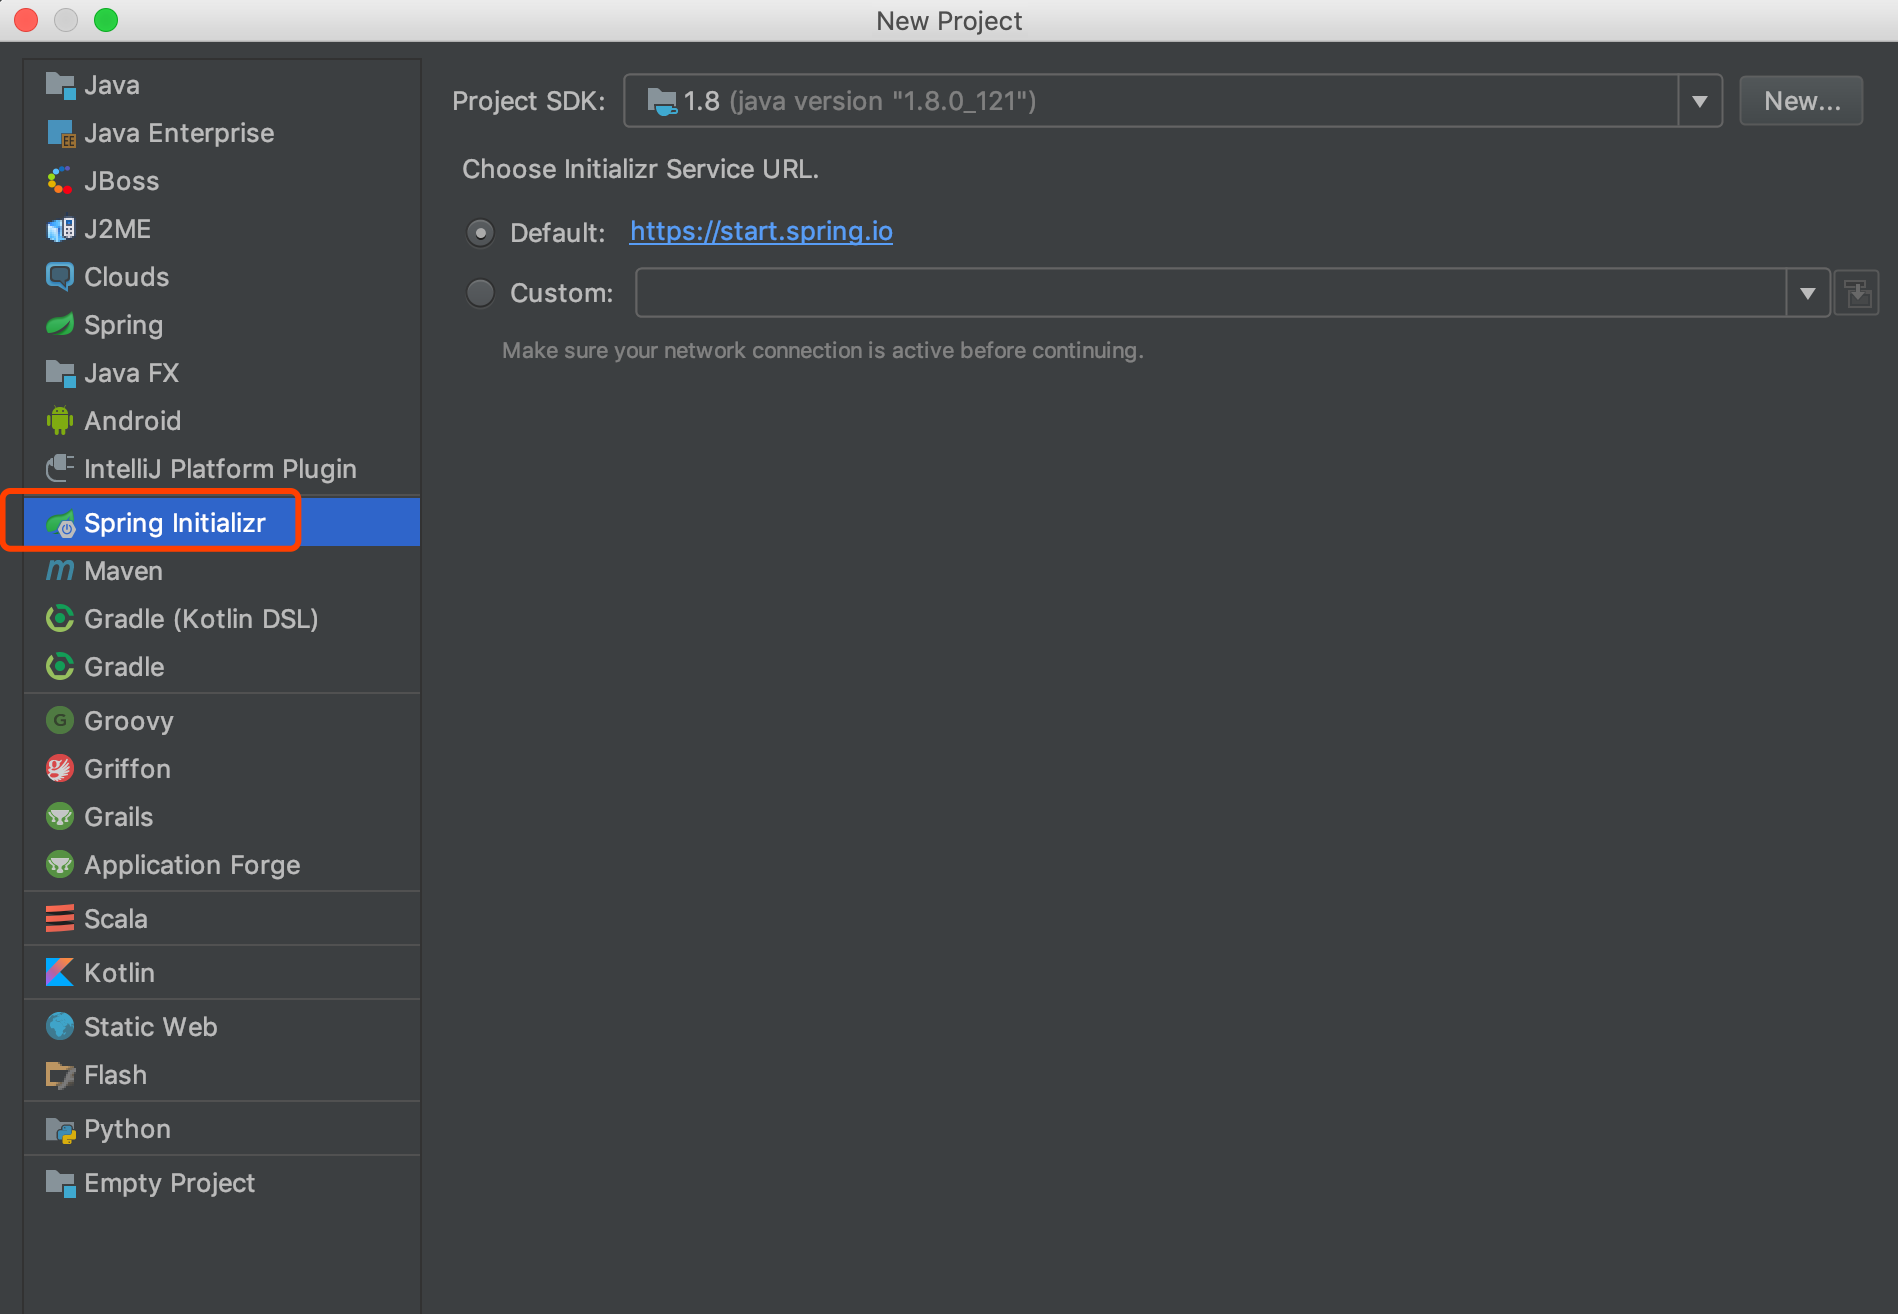This screenshot has height=1314, width=1898.
Task: Choose Android project type label
Action: 132,422
